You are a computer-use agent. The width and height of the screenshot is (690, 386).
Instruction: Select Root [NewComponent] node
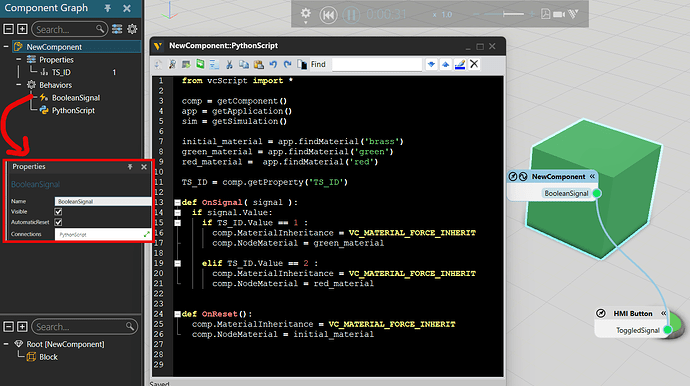tap(65, 344)
